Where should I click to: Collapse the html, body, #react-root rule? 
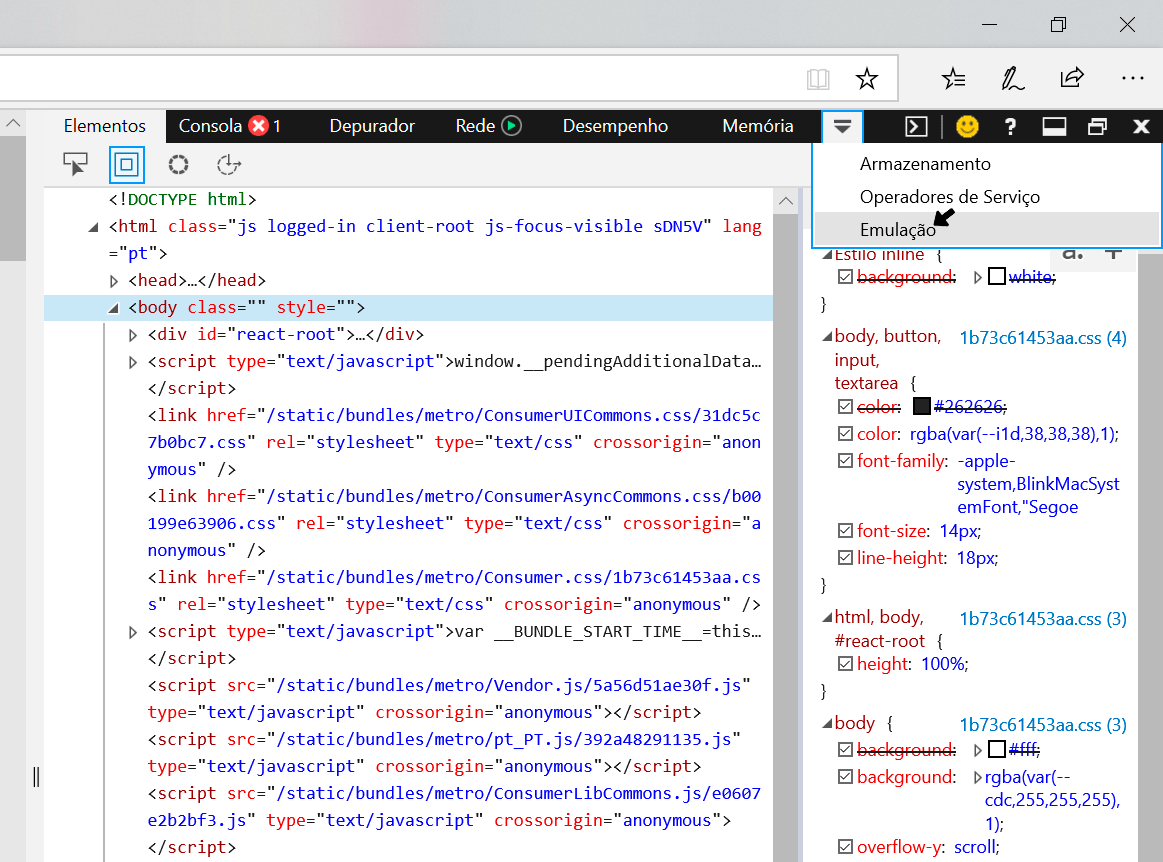click(x=827, y=617)
